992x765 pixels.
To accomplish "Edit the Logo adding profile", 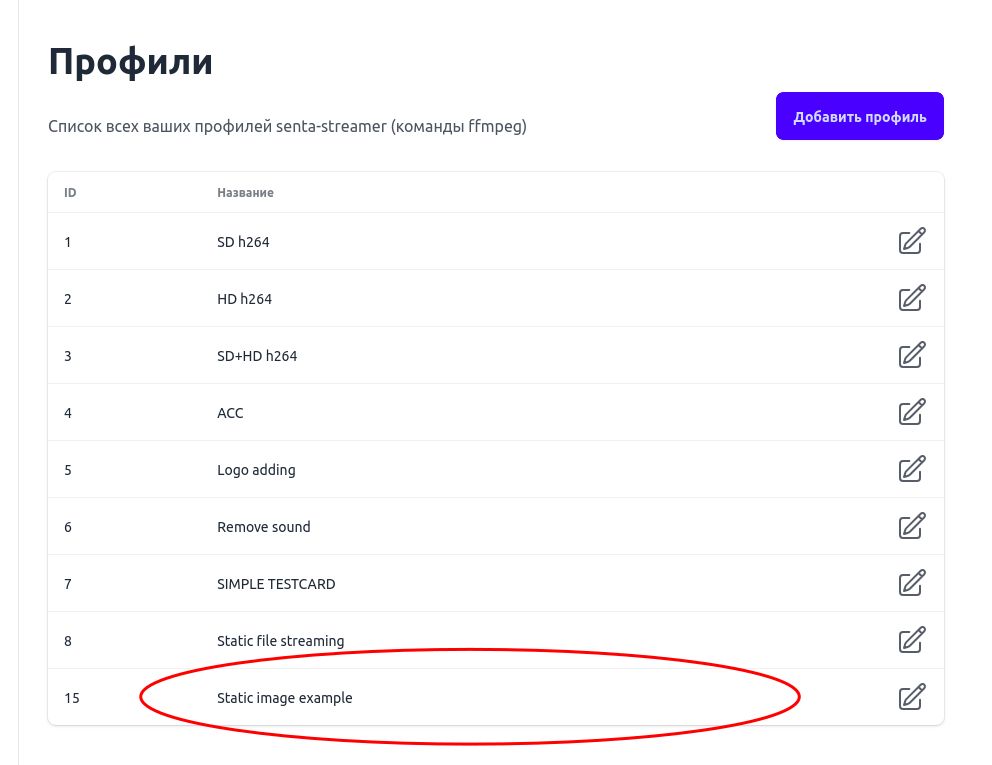I will (911, 469).
